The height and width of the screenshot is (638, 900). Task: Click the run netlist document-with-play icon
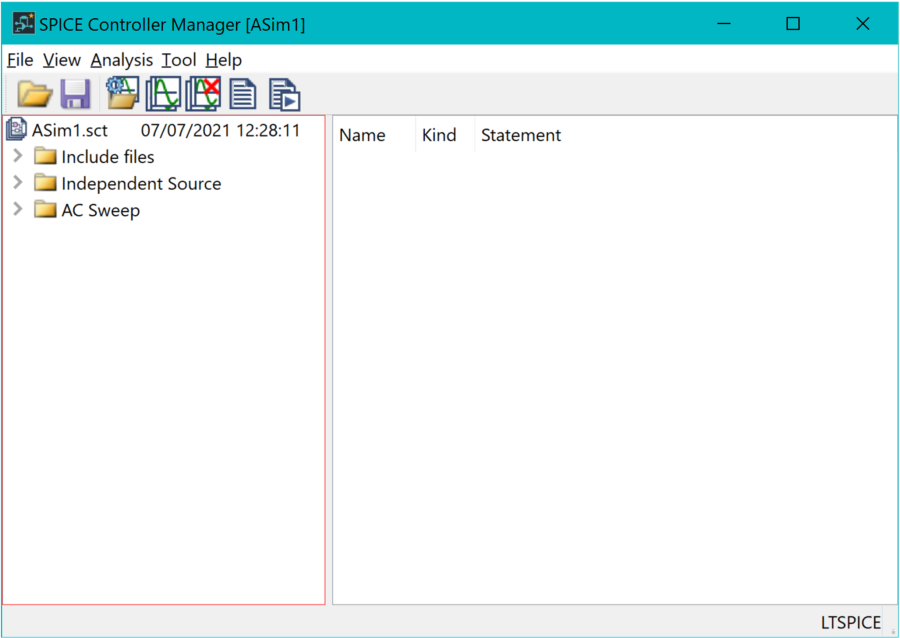284,95
